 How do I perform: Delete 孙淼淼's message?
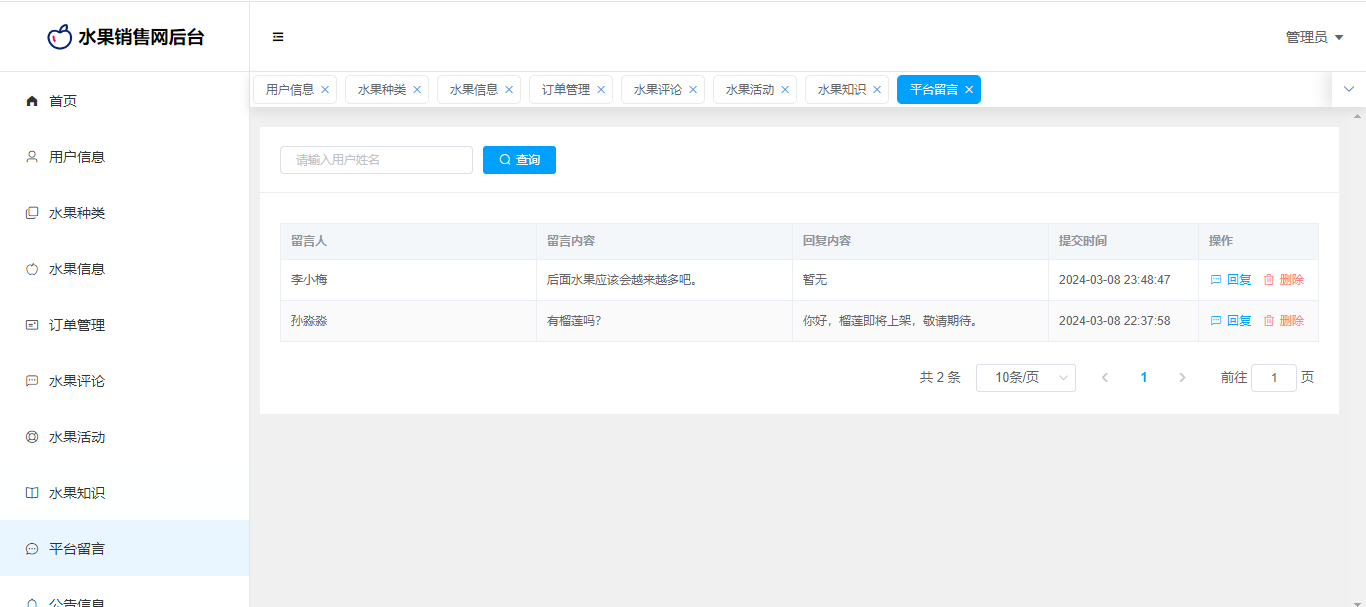(x=1283, y=321)
